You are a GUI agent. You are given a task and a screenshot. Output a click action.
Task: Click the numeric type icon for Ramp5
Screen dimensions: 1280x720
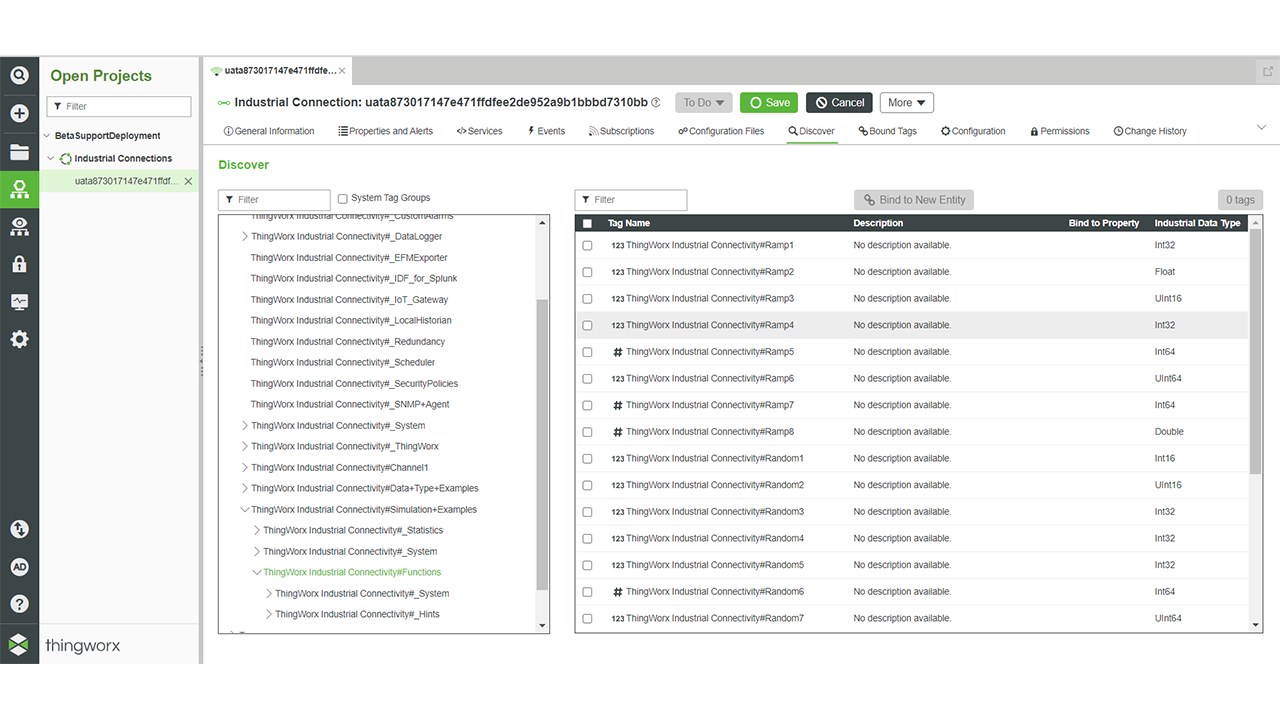[618, 352]
